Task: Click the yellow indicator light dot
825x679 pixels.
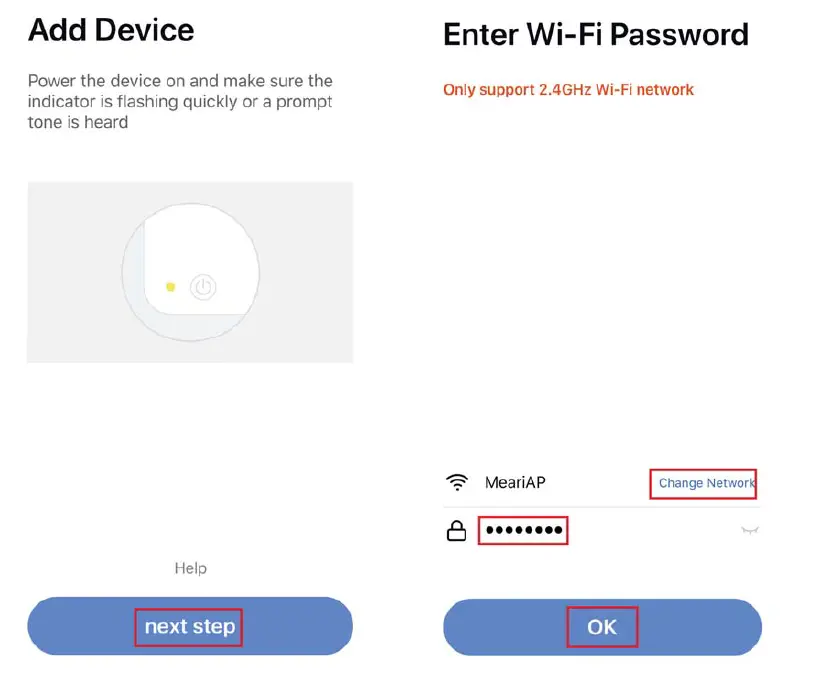Action: (x=171, y=288)
